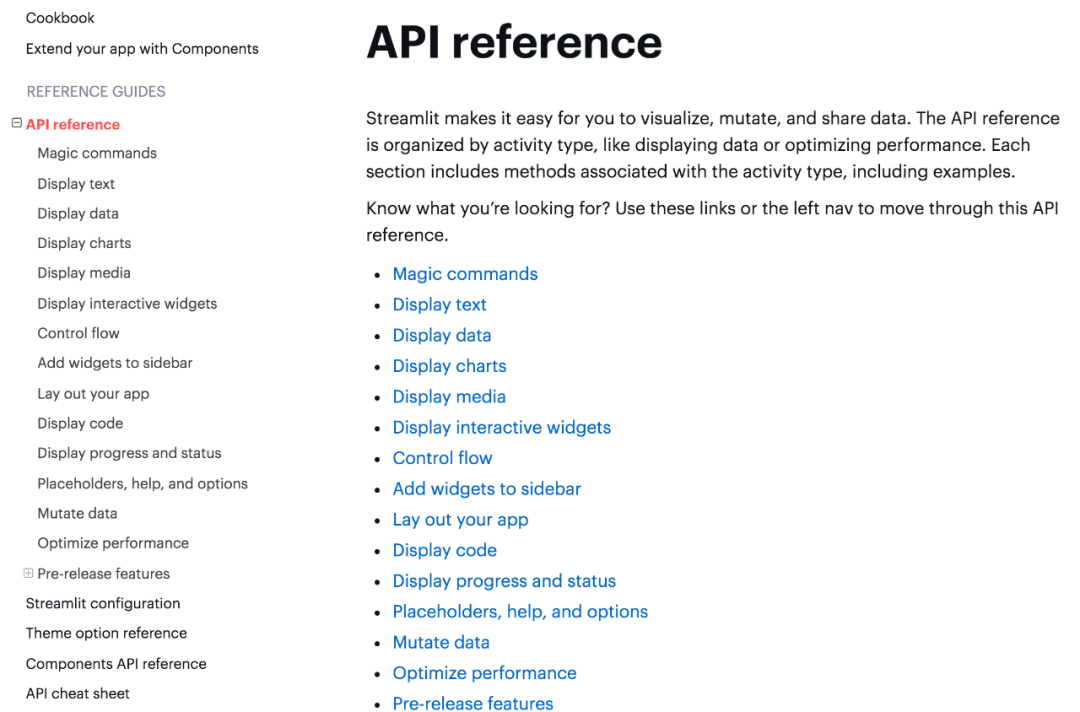Follow the Magic commands bullet link
This screenshot has height=712, width=1080.
coord(465,274)
